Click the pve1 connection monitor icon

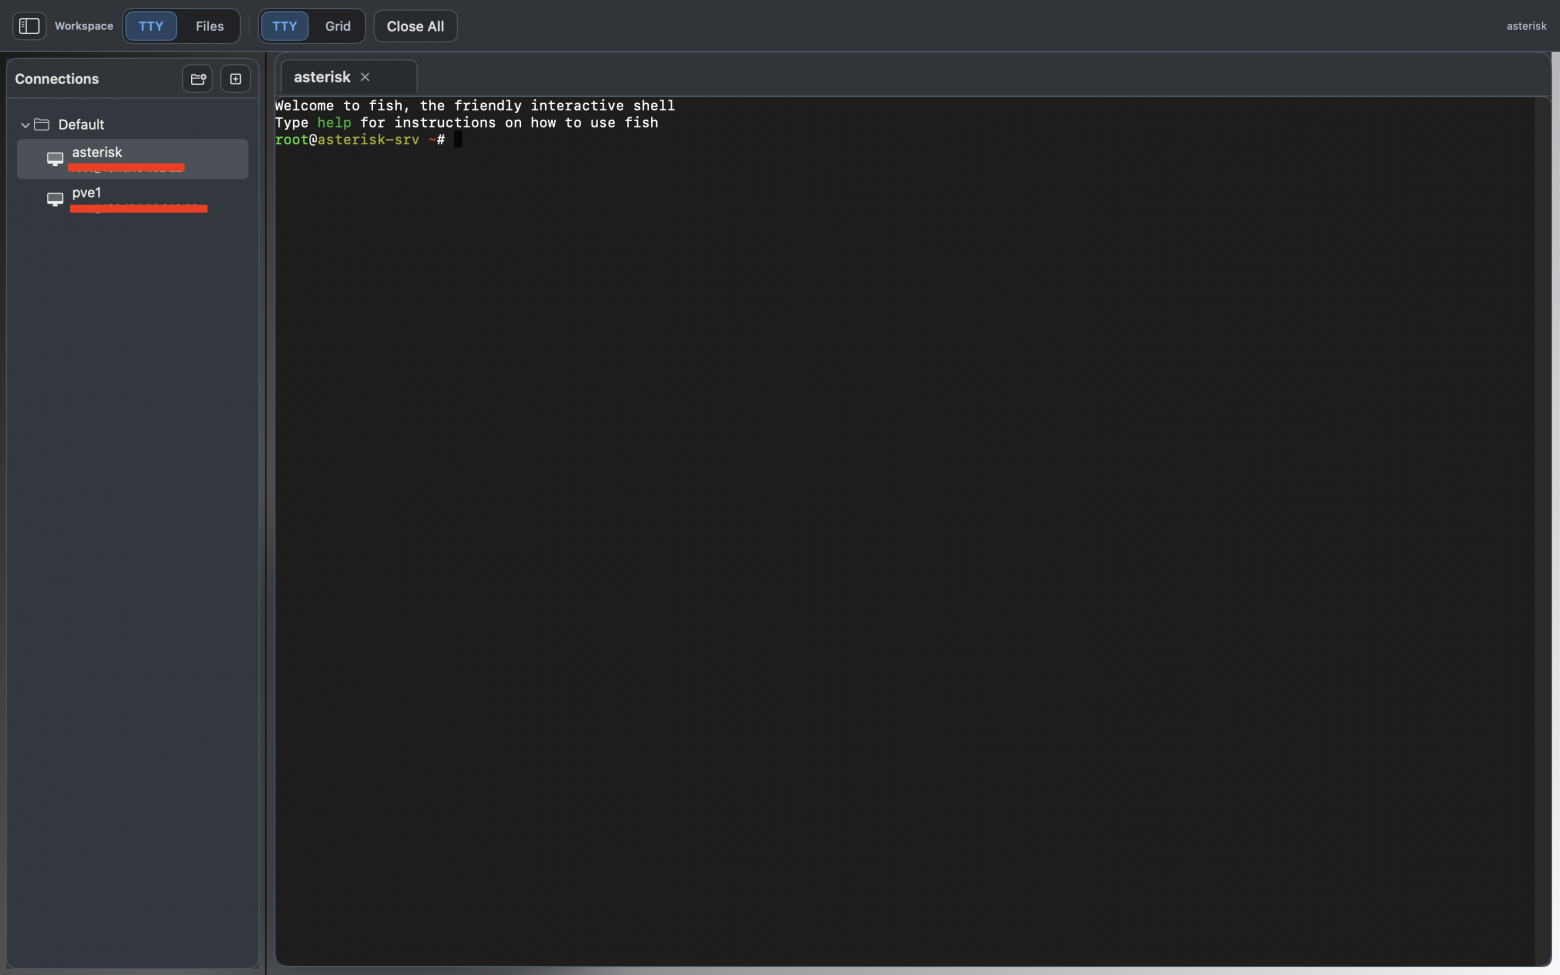tap(55, 199)
